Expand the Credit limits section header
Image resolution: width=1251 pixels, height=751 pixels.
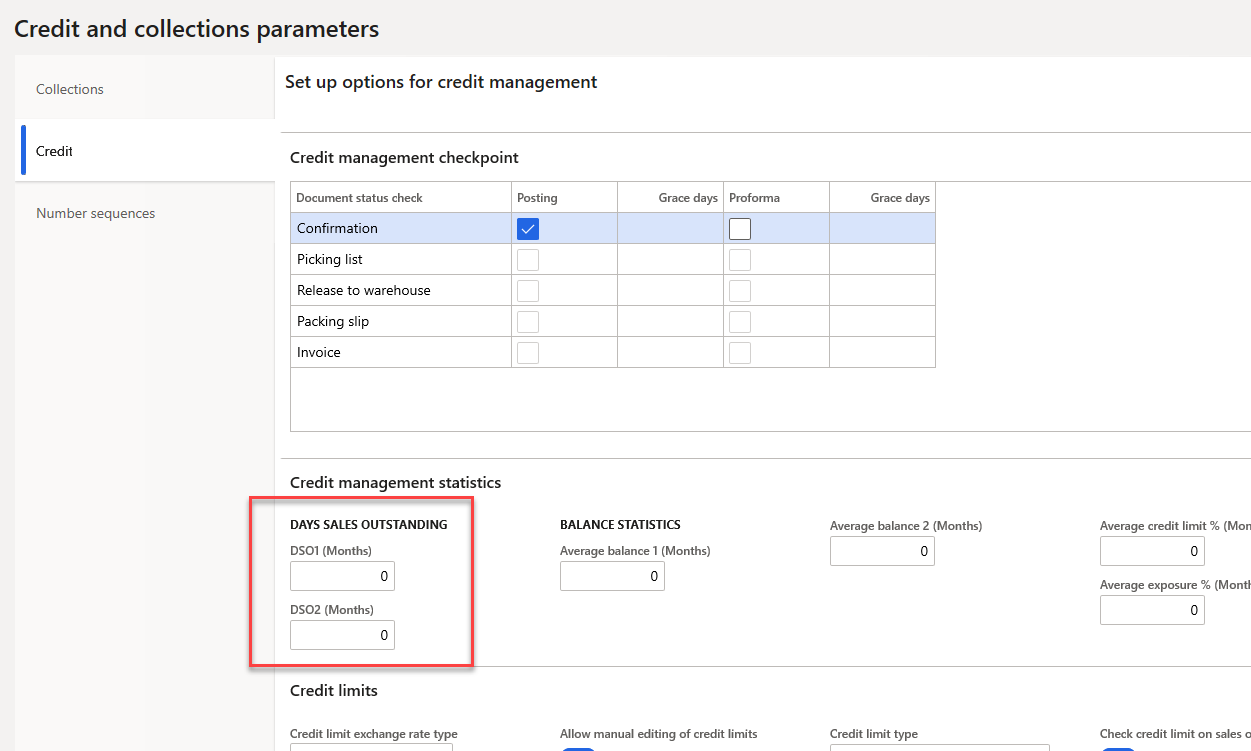334,691
